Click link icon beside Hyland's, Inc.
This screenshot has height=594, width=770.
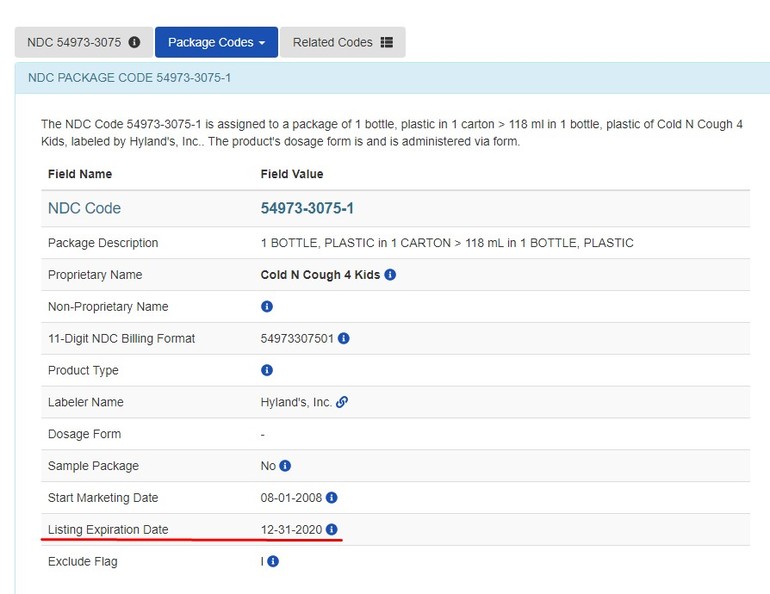coord(342,402)
